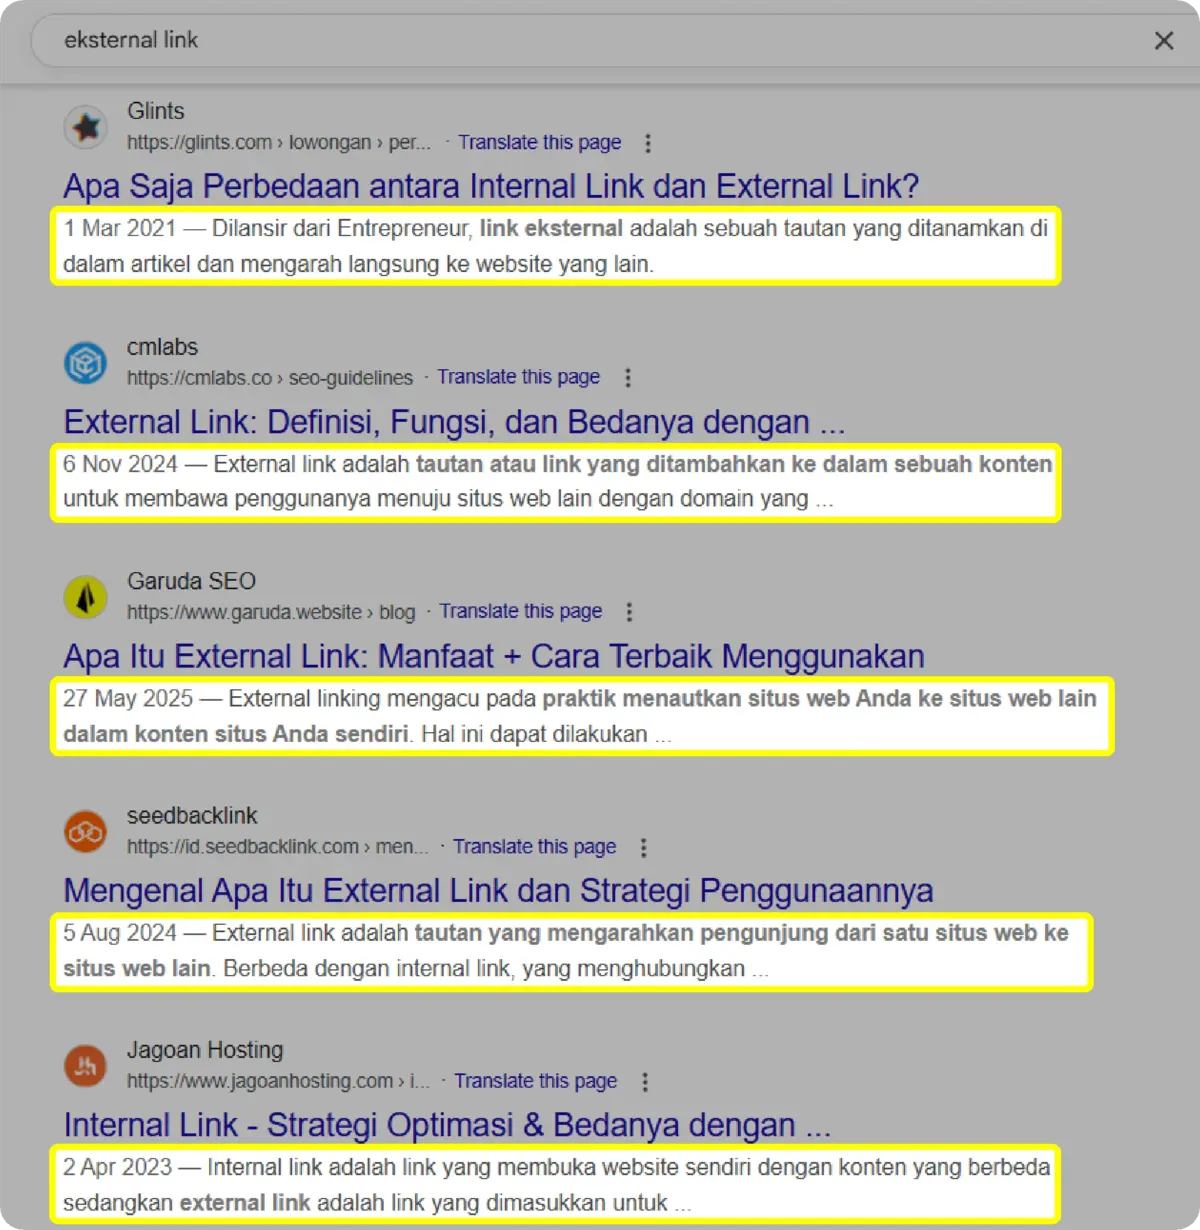Translate this page for cmlabs result
1200x1230 pixels.
coord(519,377)
